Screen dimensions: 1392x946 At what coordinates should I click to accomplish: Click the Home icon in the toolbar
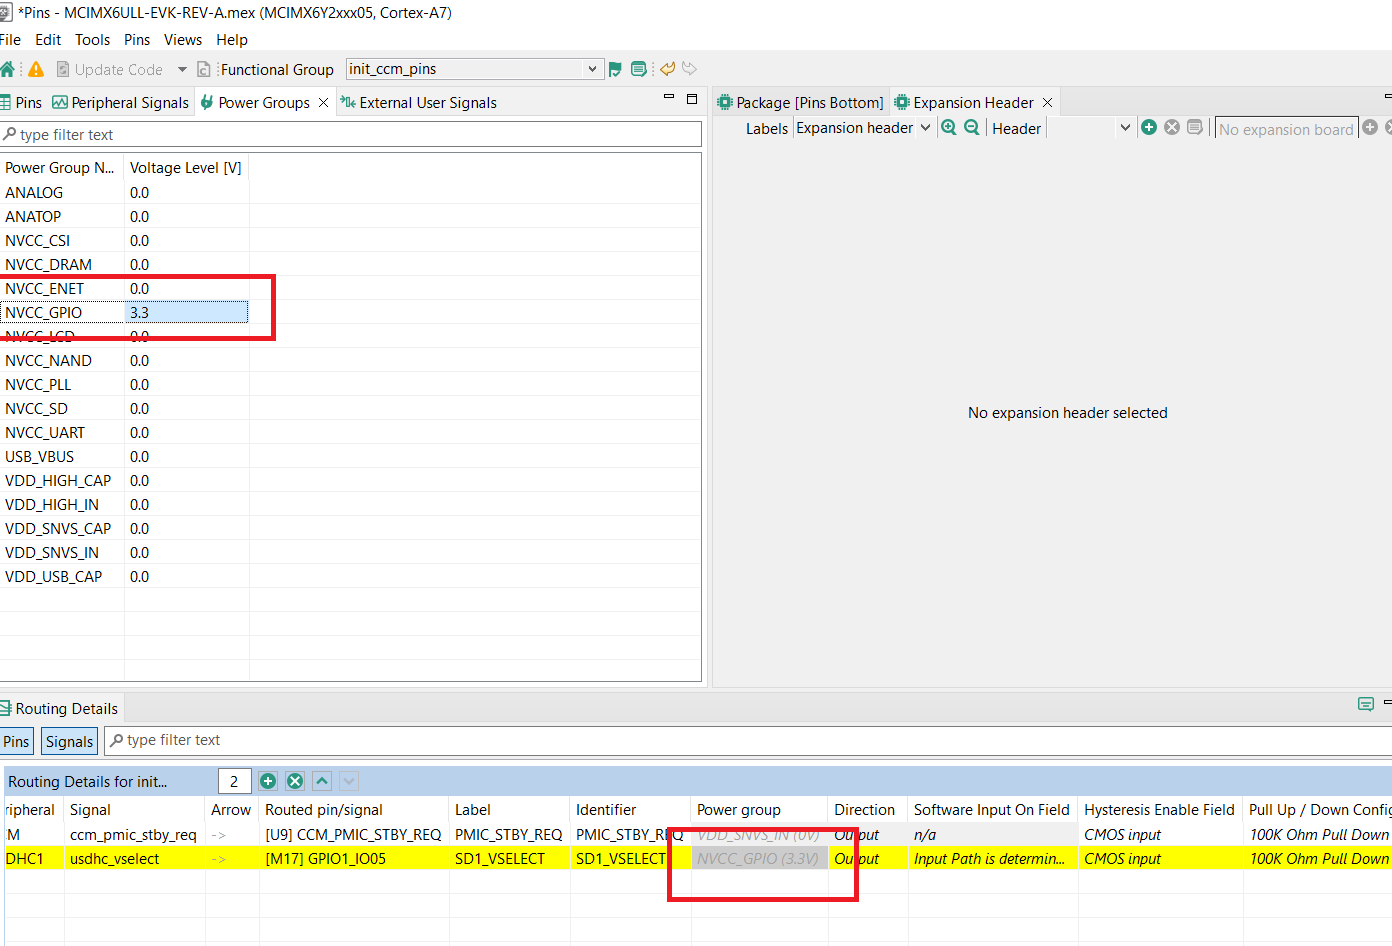coord(8,68)
